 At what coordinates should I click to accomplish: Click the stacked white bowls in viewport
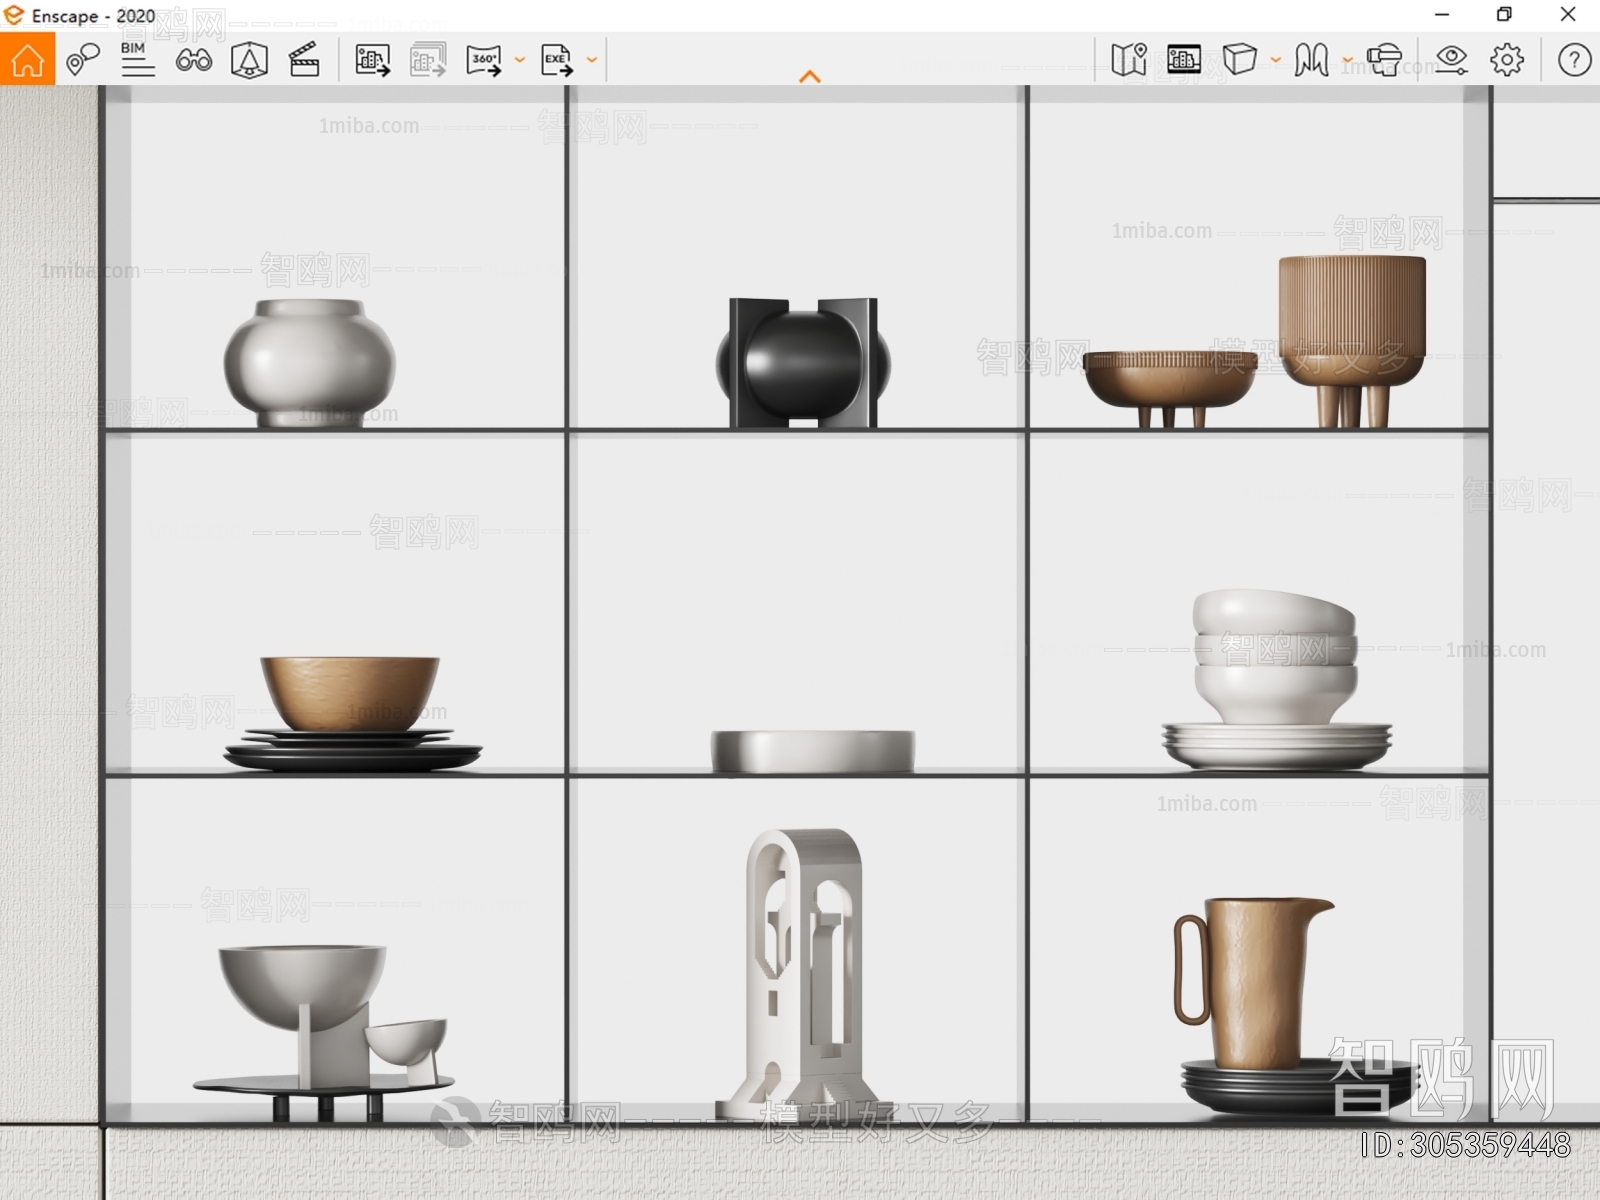click(x=1275, y=656)
